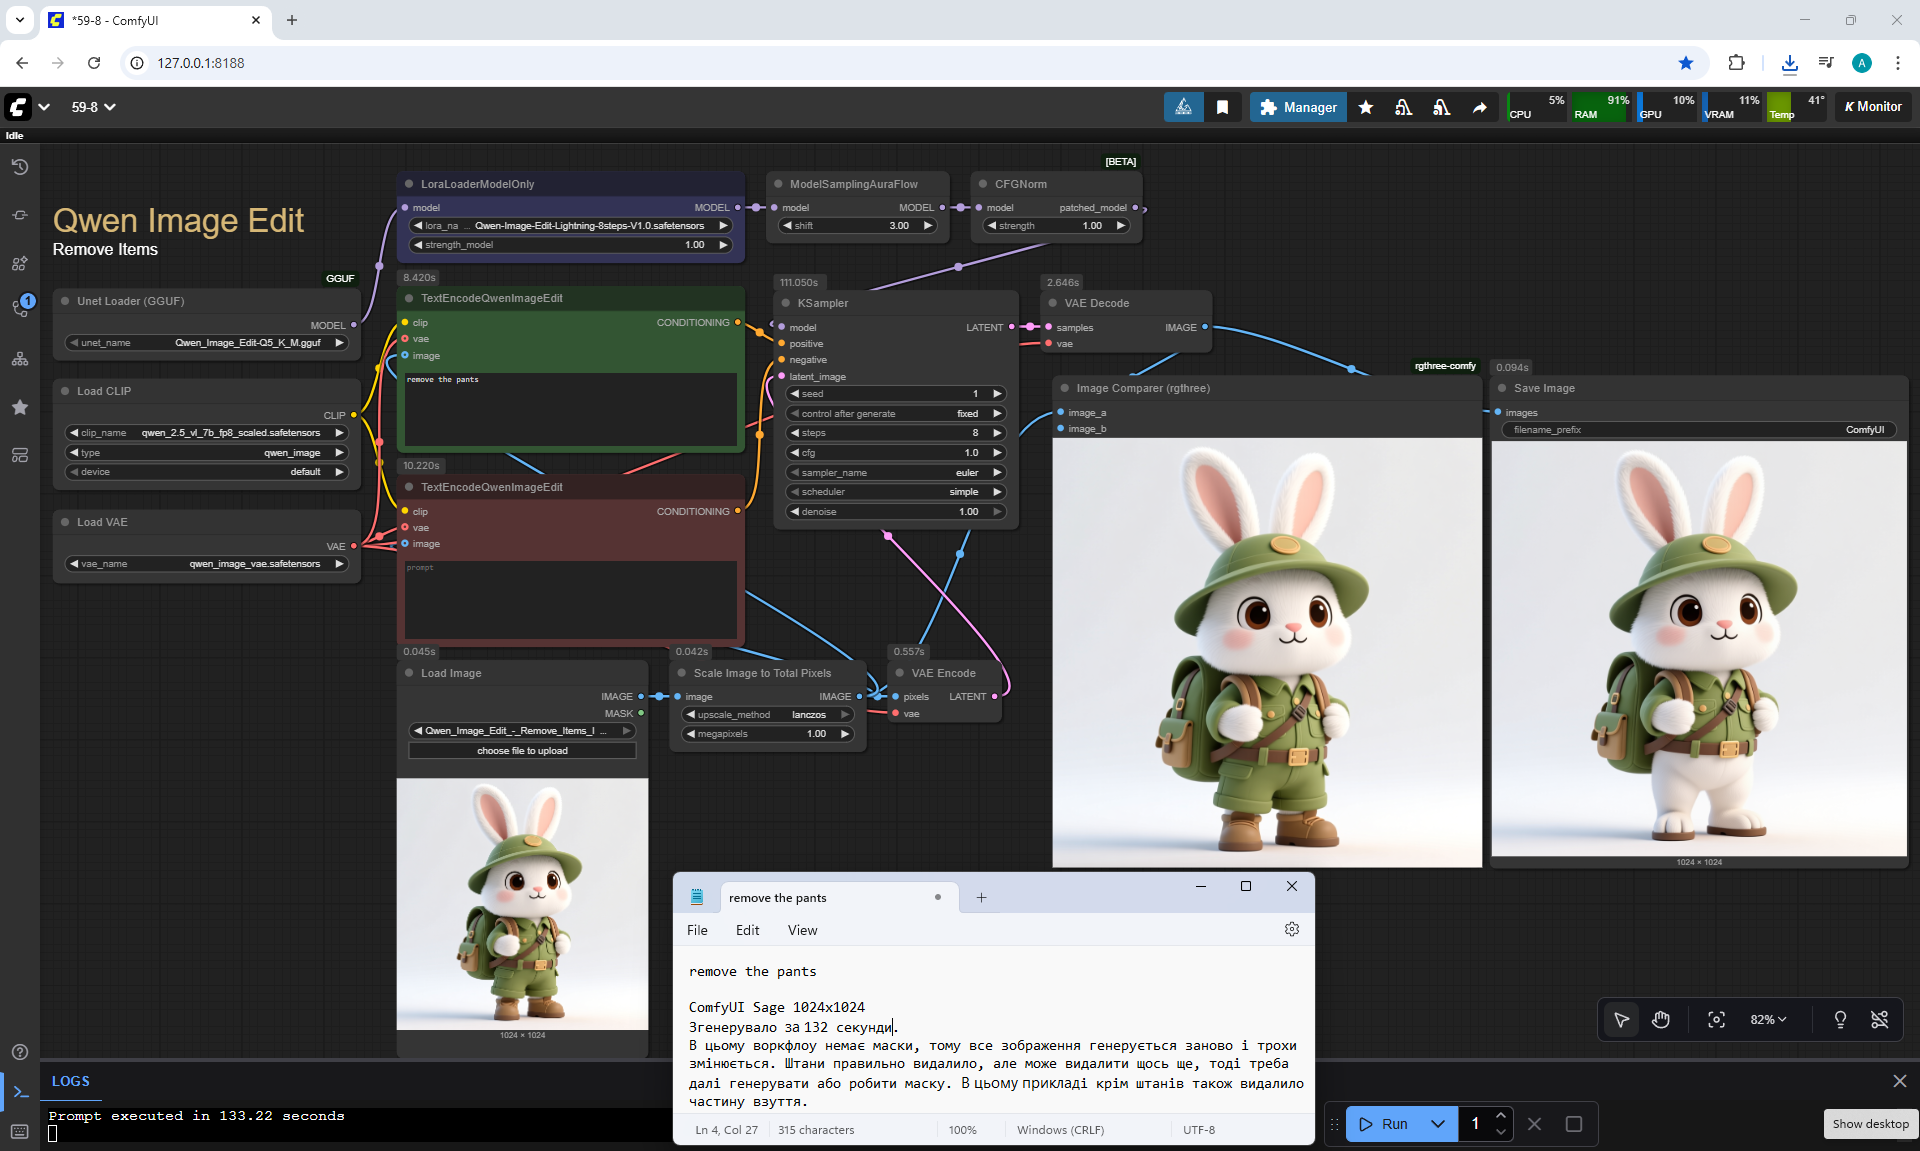Screen dimensions: 1920x1151
Task: Click the denoise value slider in KSampler
Action: pos(895,511)
